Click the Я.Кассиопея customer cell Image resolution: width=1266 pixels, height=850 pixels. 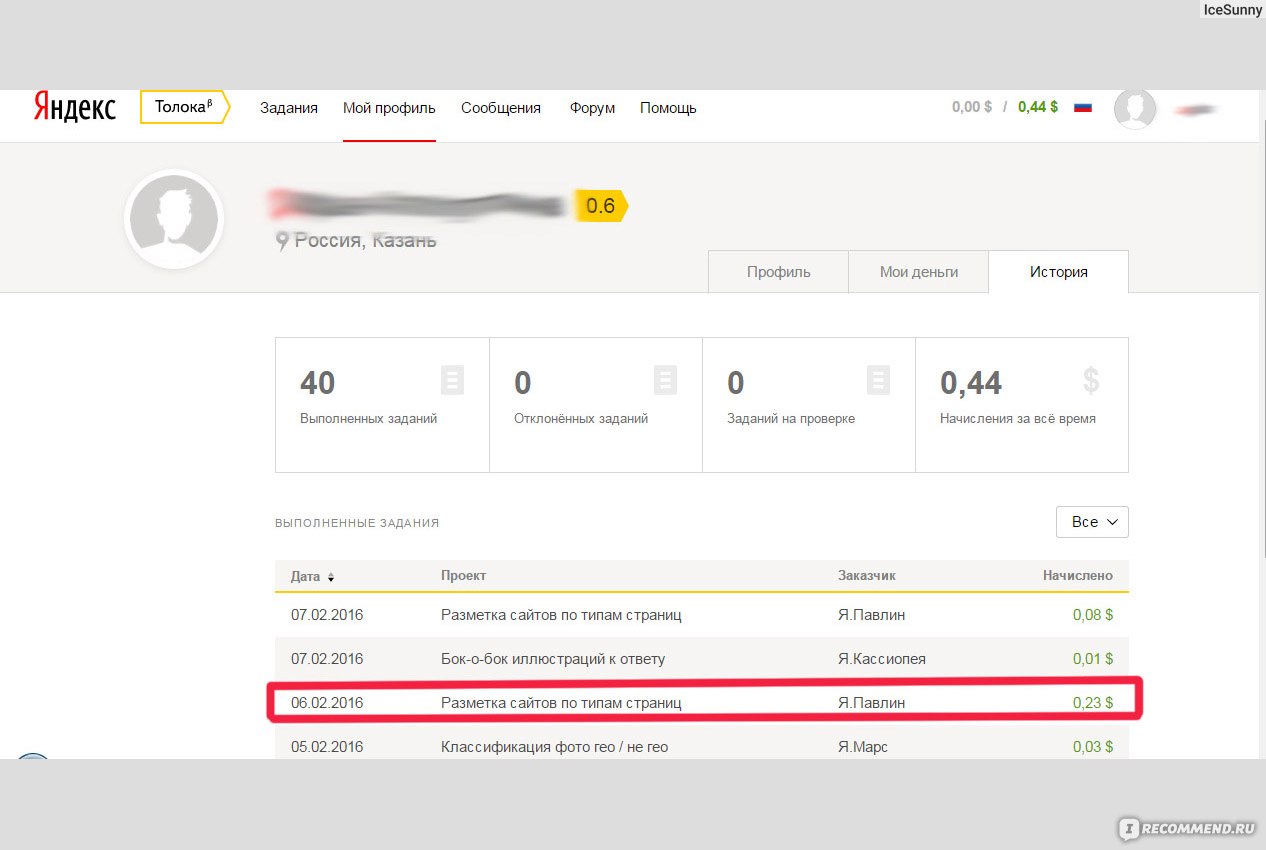(882, 659)
